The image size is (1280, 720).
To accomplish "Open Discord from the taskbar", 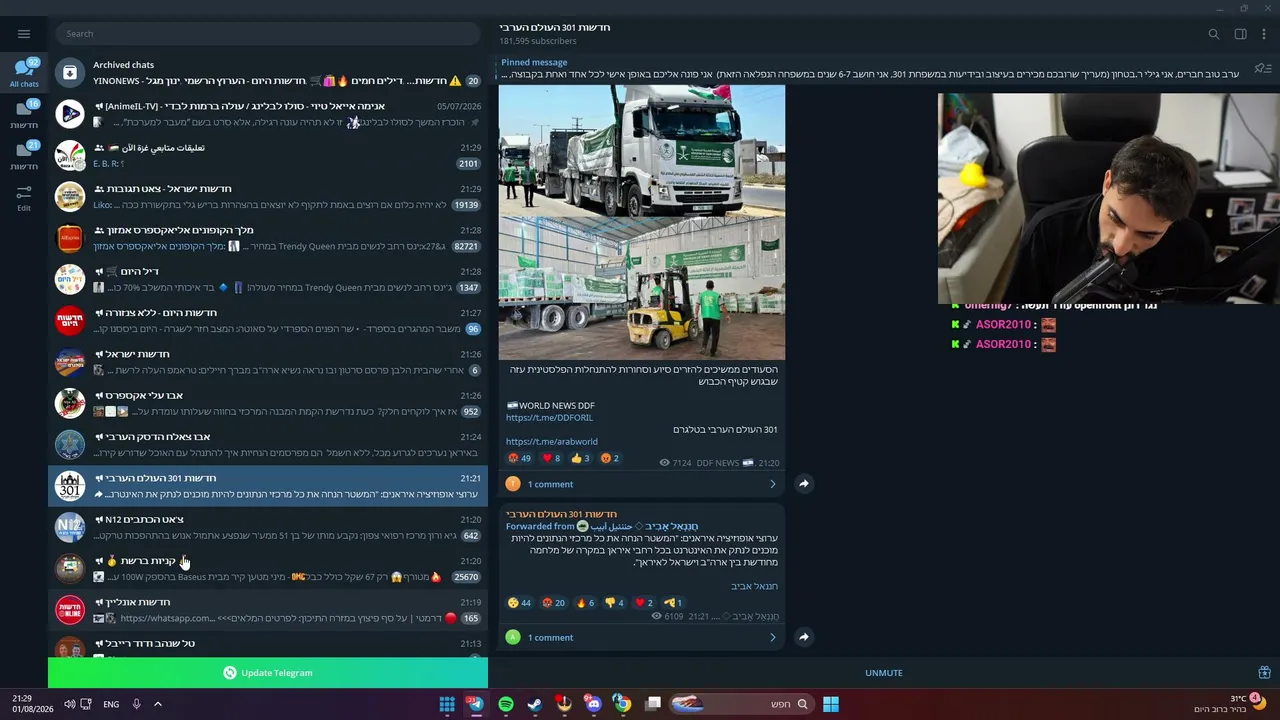I will tap(594, 704).
